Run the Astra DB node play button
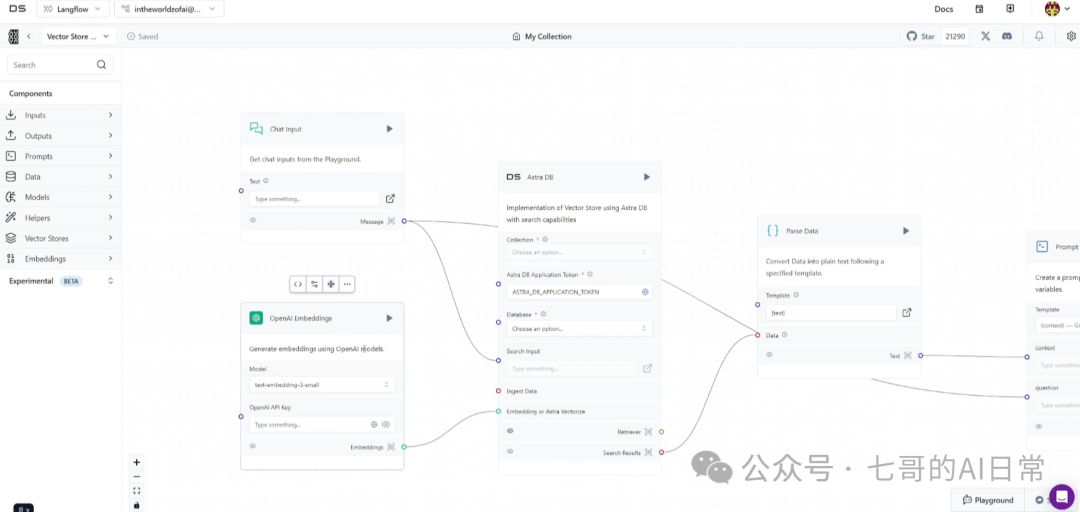Image resolution: width=1080 pixels, height=512 pixels. point(647,177)
